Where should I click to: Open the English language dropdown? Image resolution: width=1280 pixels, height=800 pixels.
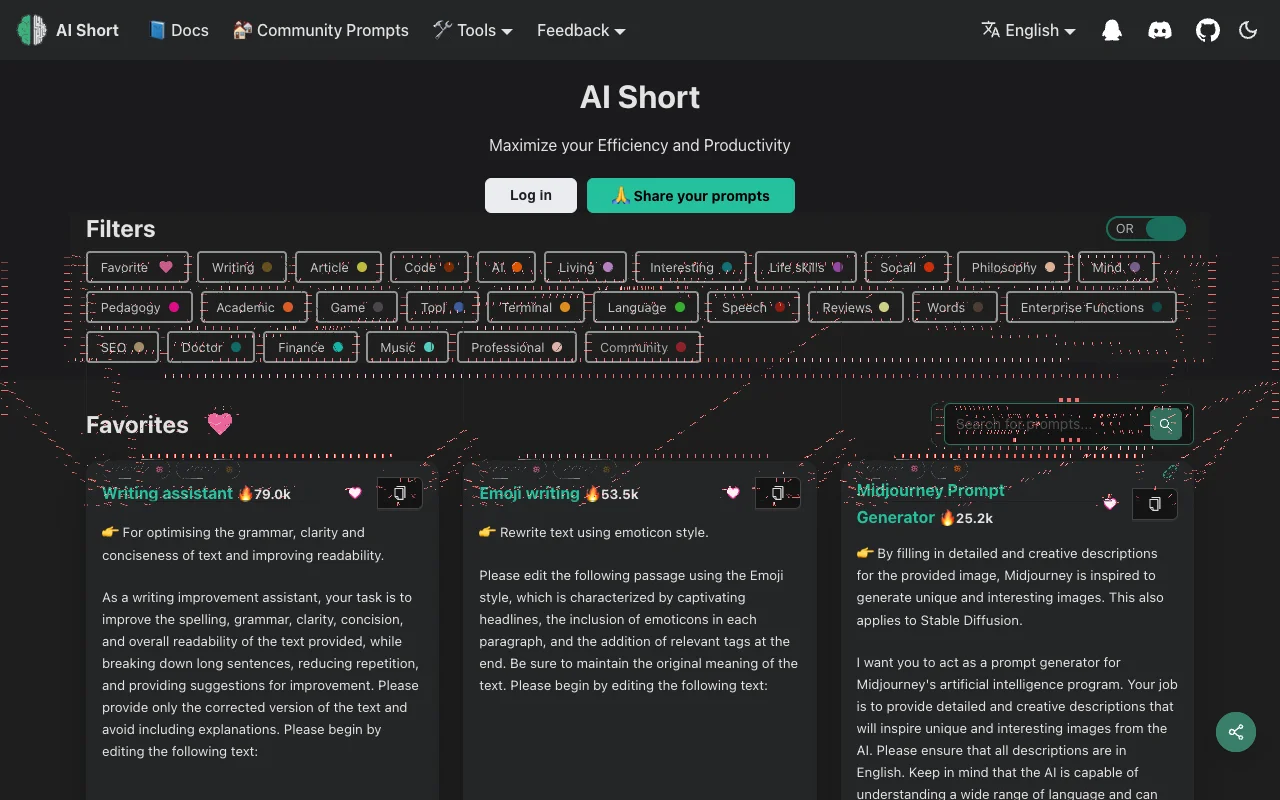pyautogui.click(x=1028, y=30)
